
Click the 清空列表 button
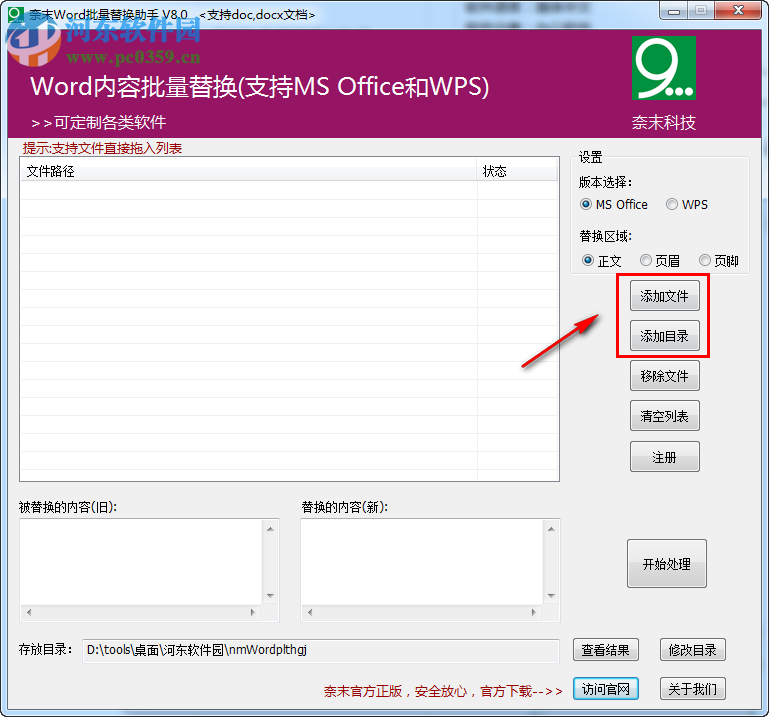[665, 416]
